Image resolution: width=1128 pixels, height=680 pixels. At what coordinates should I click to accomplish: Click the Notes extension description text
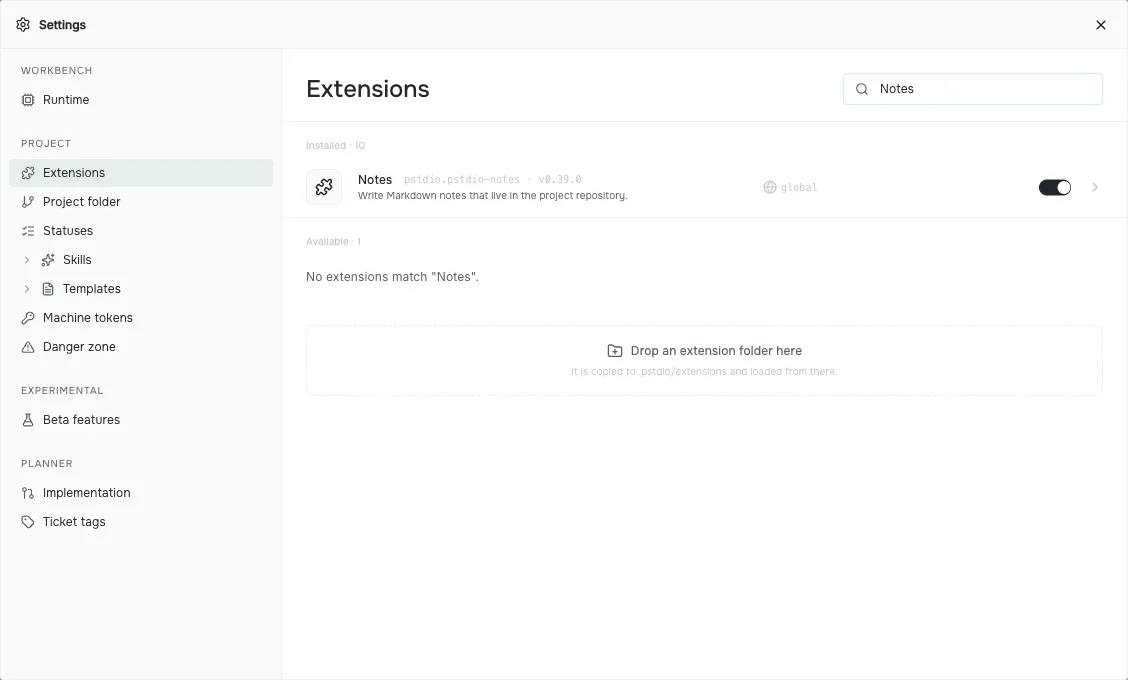pyautogui.click(x=493, y=196)
